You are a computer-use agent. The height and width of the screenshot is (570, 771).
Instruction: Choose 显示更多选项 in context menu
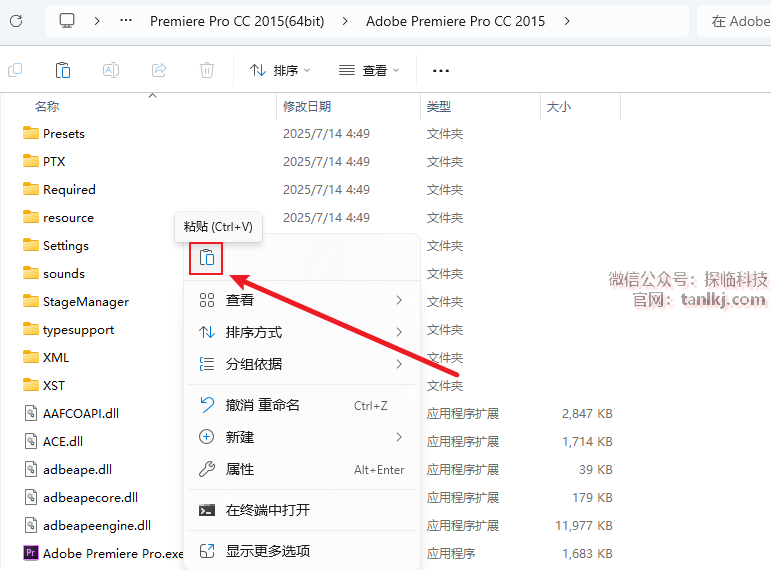(301, 551)
